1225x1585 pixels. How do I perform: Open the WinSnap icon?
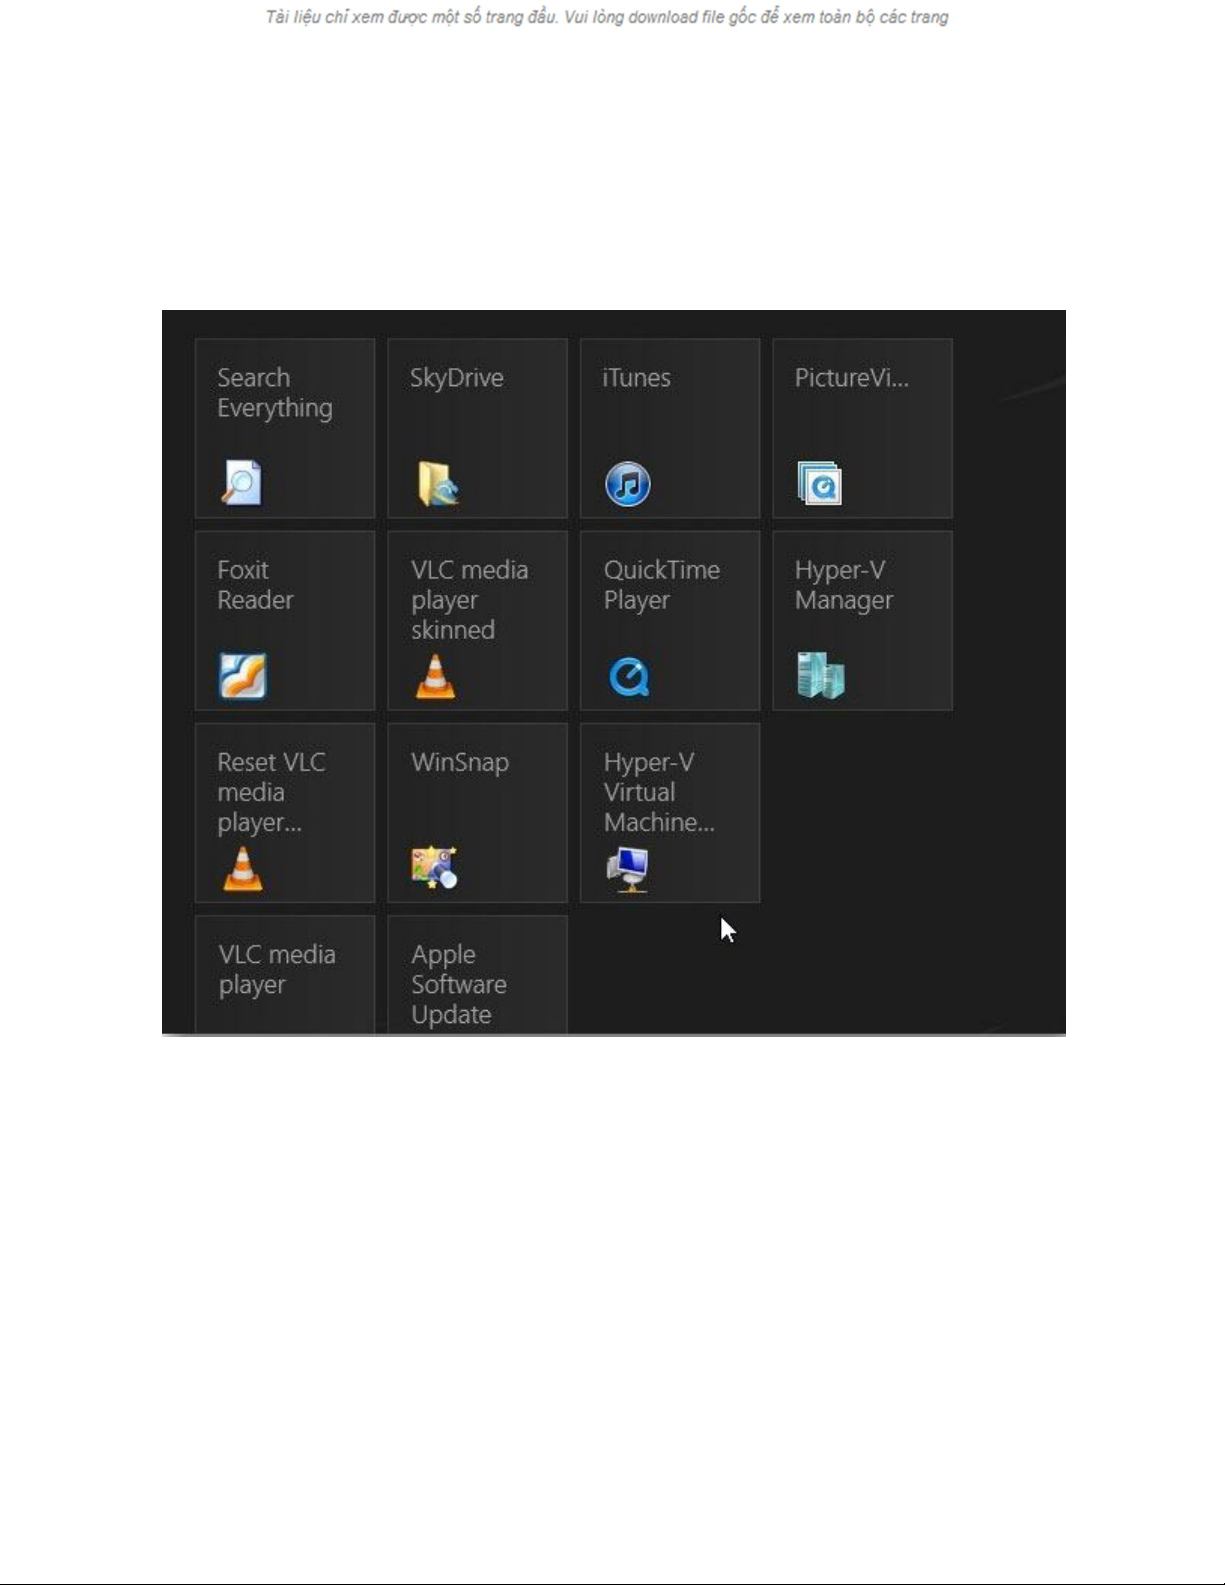(434, 867)
